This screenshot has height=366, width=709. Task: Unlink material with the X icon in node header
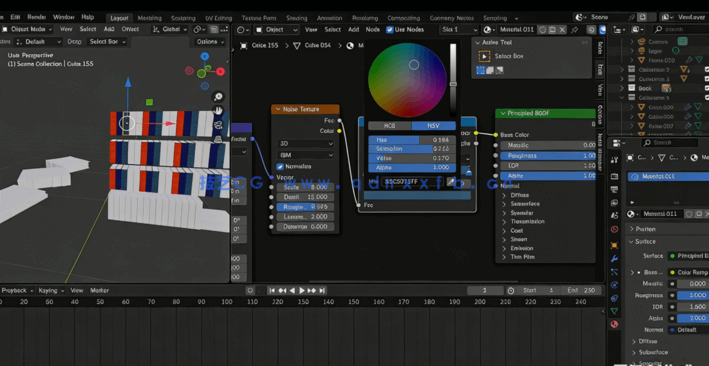(x=562, y=30)
